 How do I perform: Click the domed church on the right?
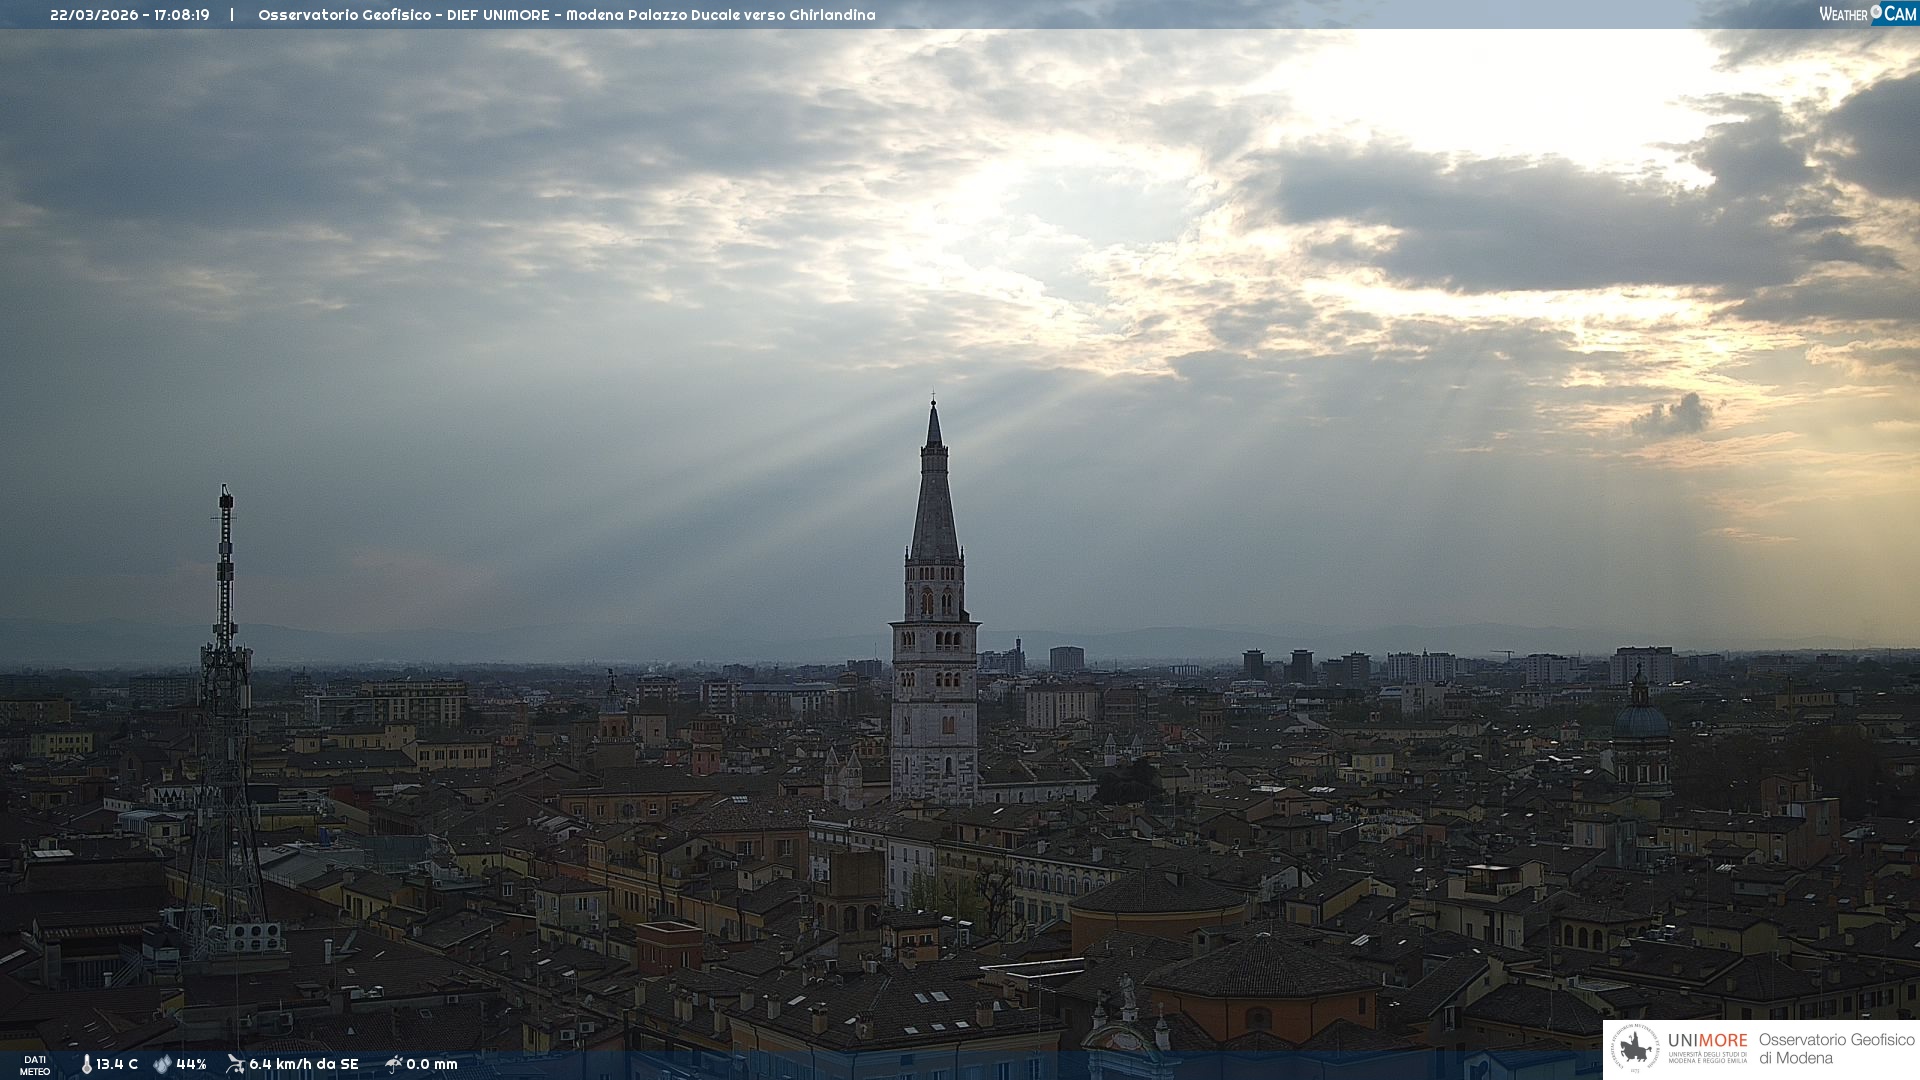[x=1640, y=722]
